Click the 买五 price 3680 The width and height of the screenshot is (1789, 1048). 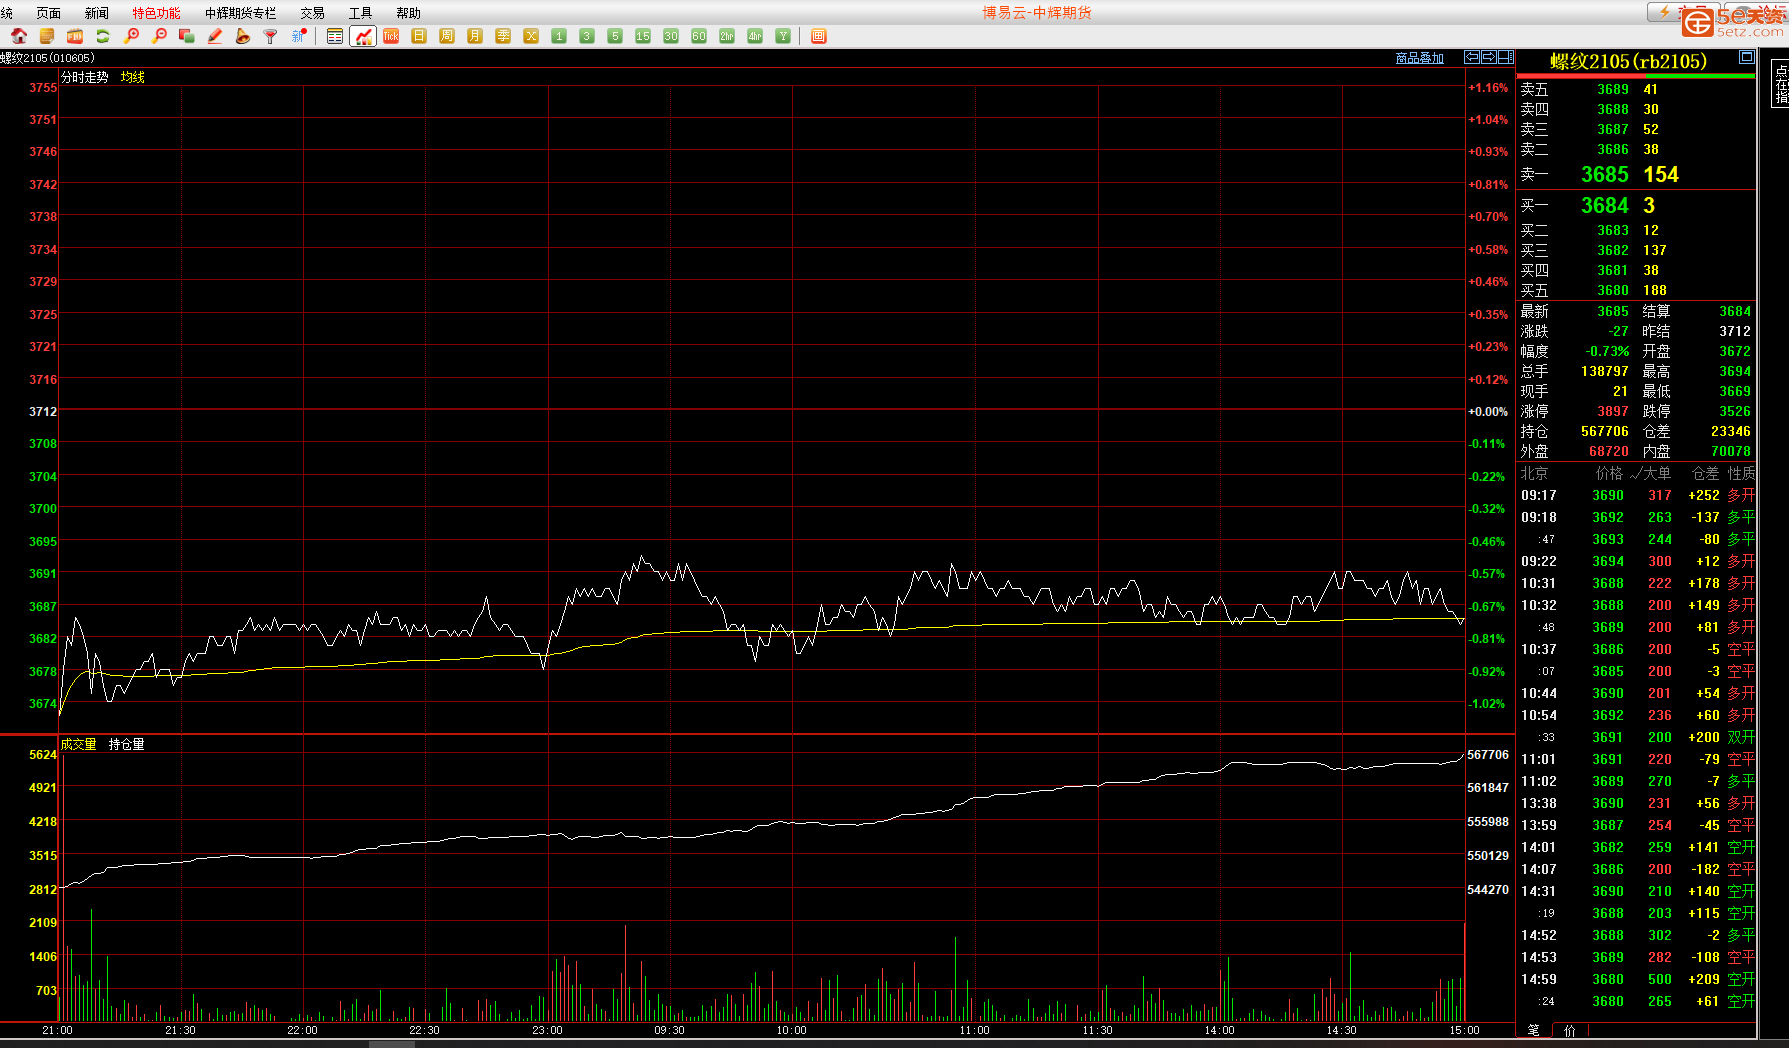click(x=1613, y=290)
